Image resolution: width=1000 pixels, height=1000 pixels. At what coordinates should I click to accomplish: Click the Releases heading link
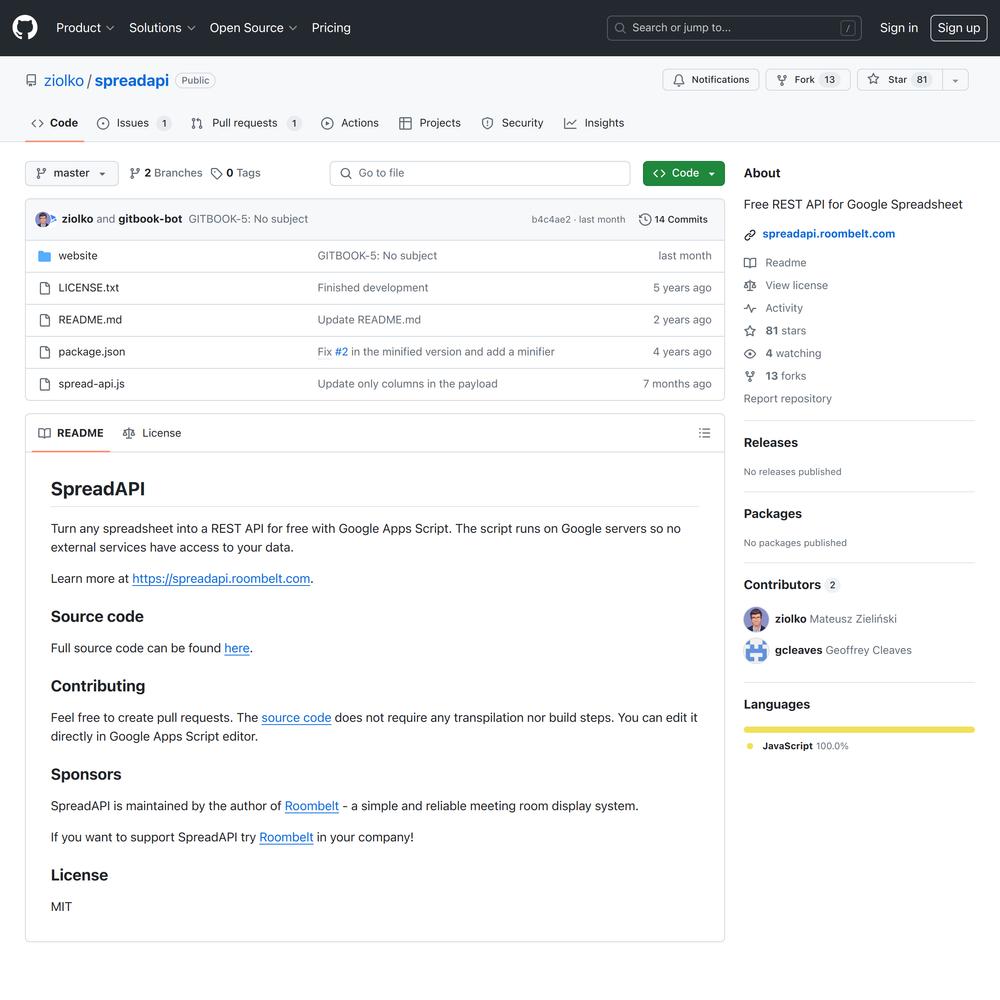tap(770, 443)
